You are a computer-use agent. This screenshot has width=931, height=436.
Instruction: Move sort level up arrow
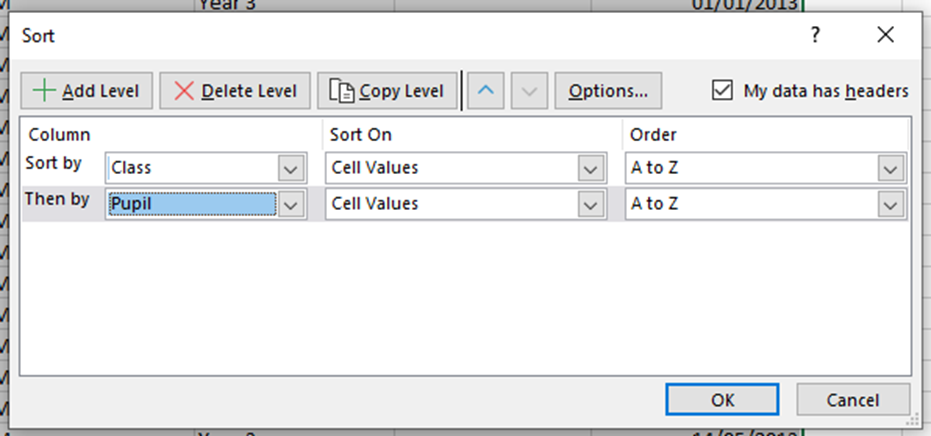coord(486,91)
